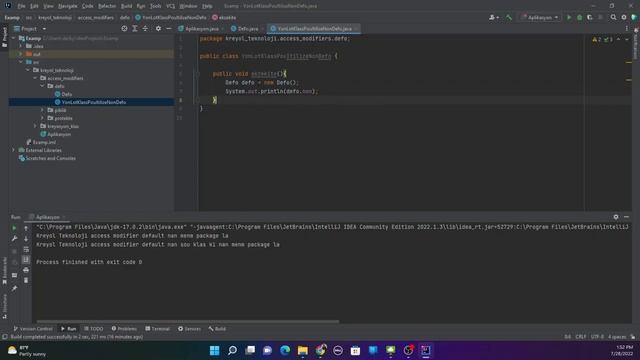Viewport: 640px width, 360px height.
Task: Open the Version Control tool window
Action: (x=33, y=329)
